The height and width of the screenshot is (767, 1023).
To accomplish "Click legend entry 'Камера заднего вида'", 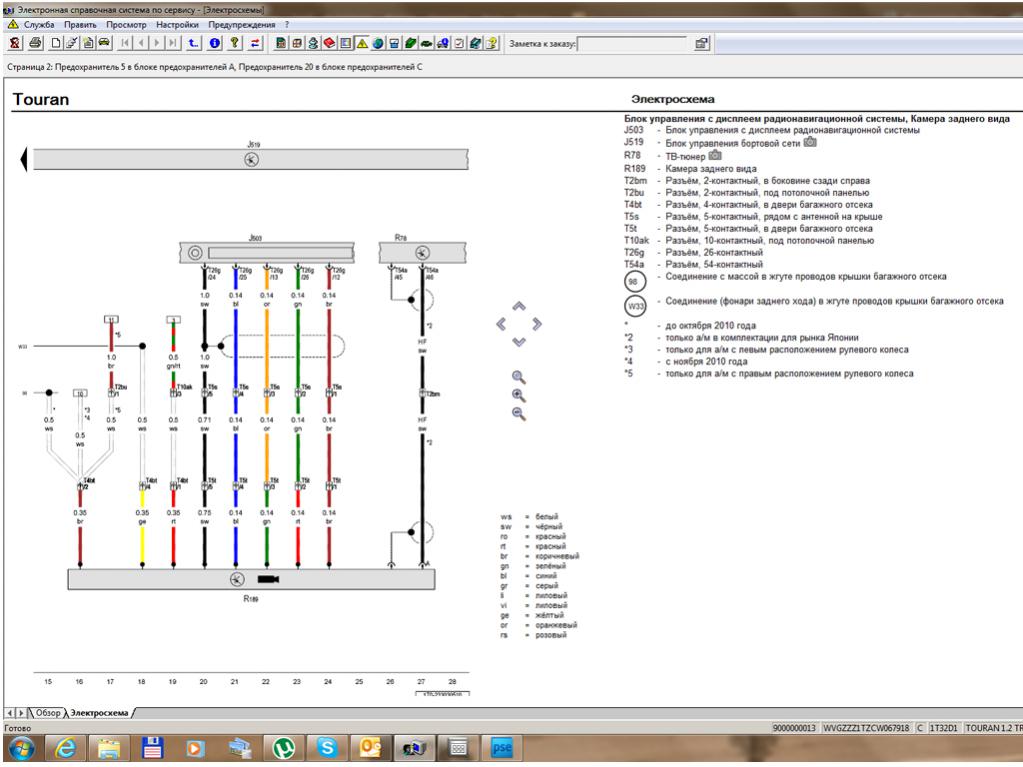I will [x=710, y=168].
